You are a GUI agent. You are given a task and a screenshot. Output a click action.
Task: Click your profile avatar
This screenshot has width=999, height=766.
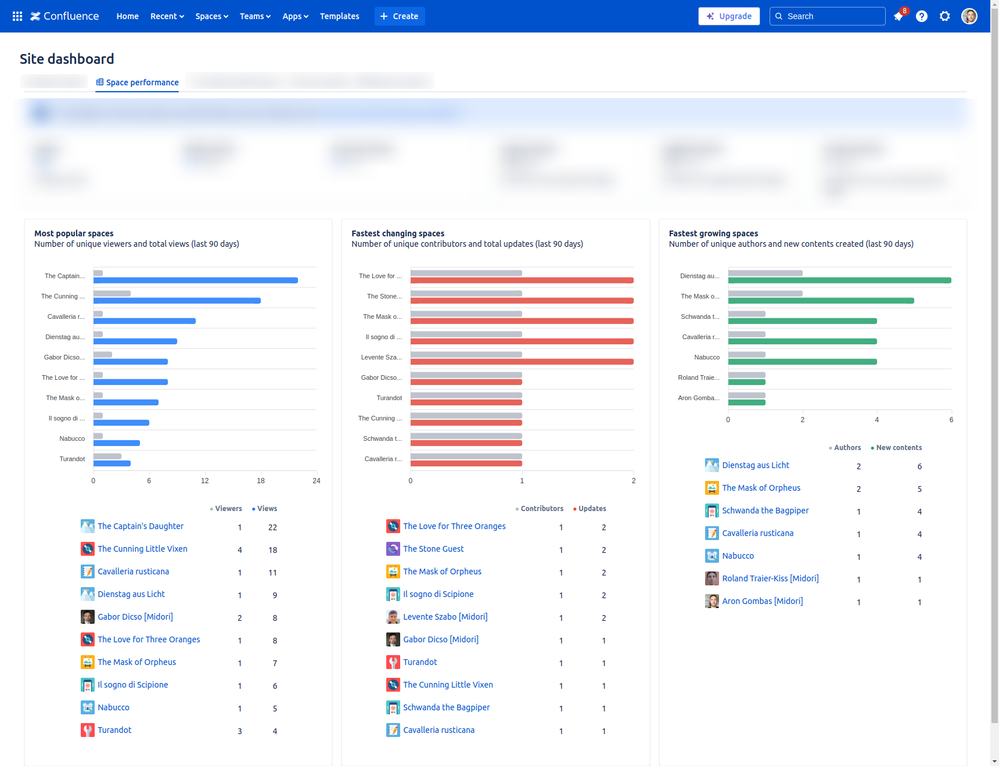click(x=968, y=16)
